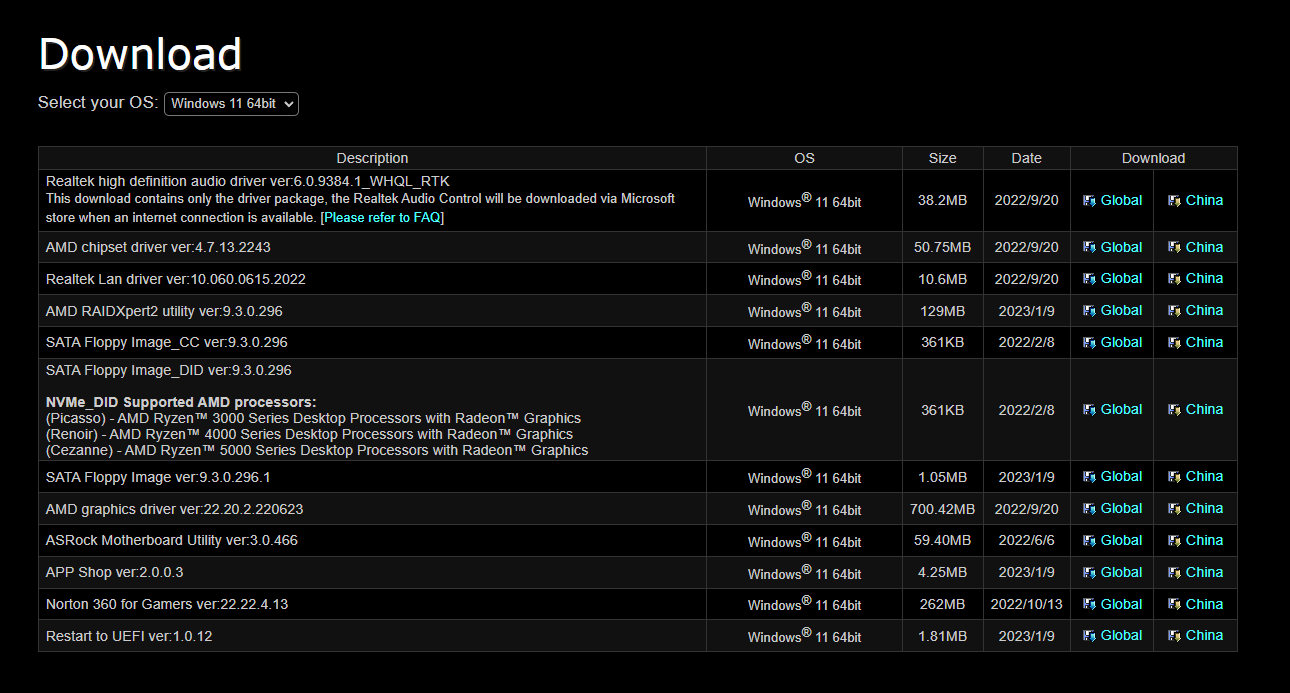The height and width of the screenshot is (693, 1290).
Task: Download Restart to UEFI via China link
Action: [x=1204, y=635]
